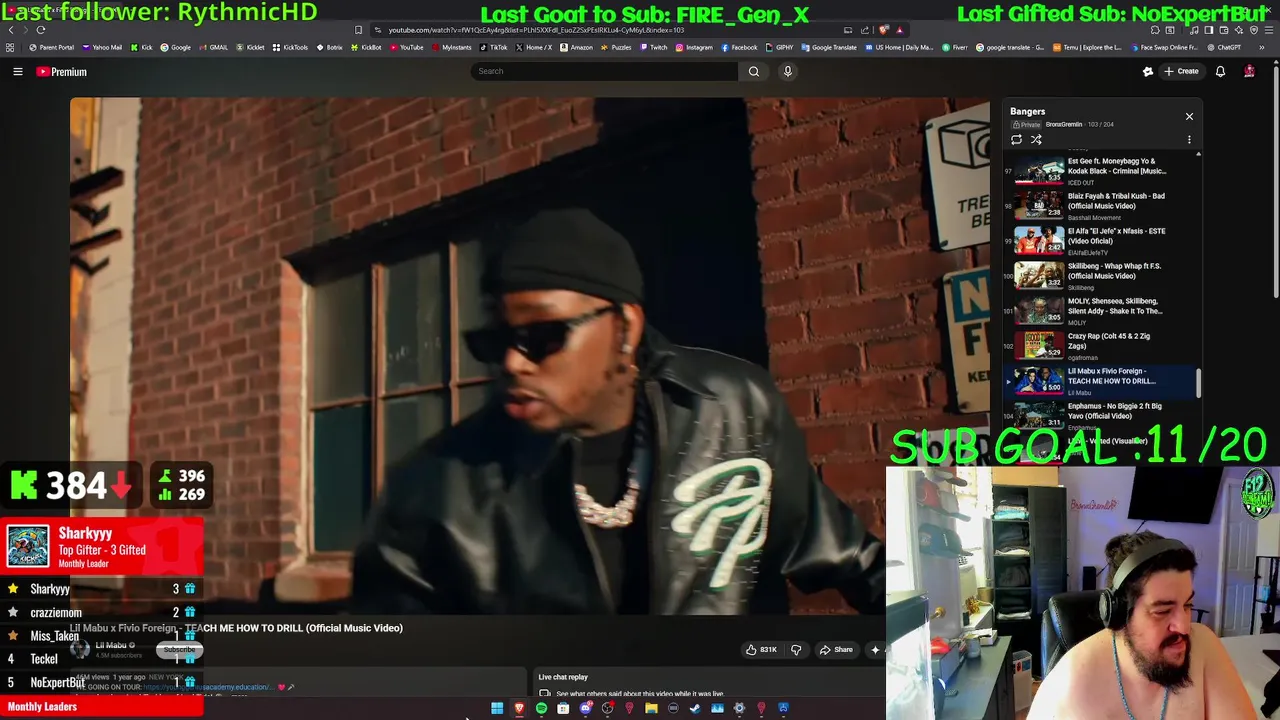Open Microsoft Store taskbar icon

[x=563, y=709]
